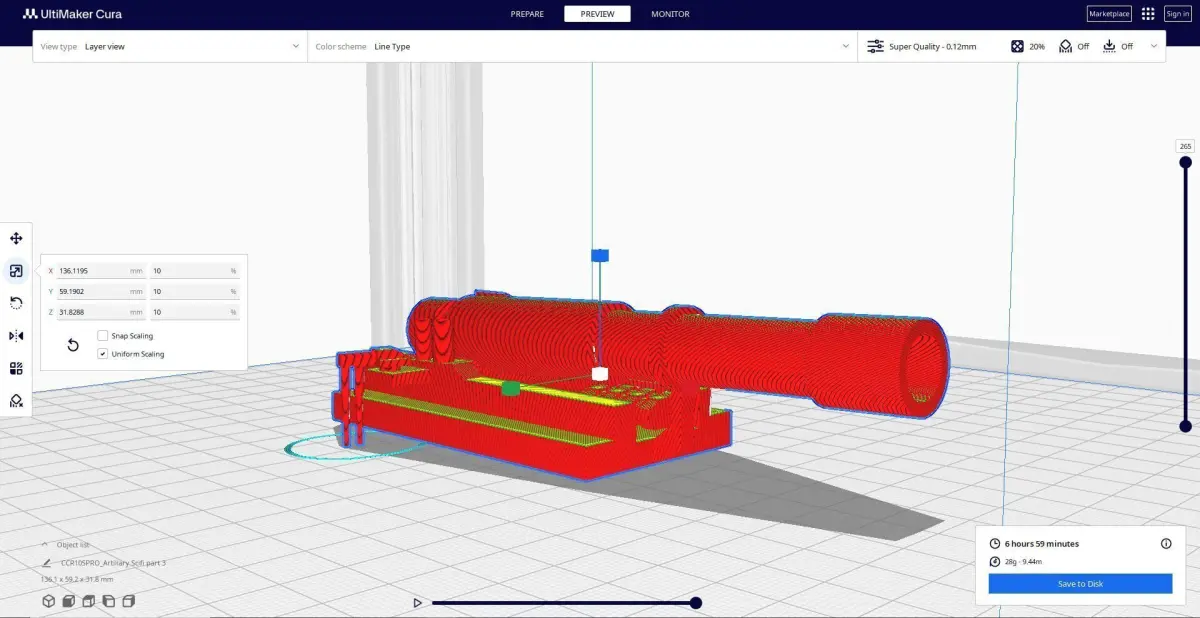The image size is (1200, 618).
Task: Click the support Off icon
Action: pos(1066,46)
